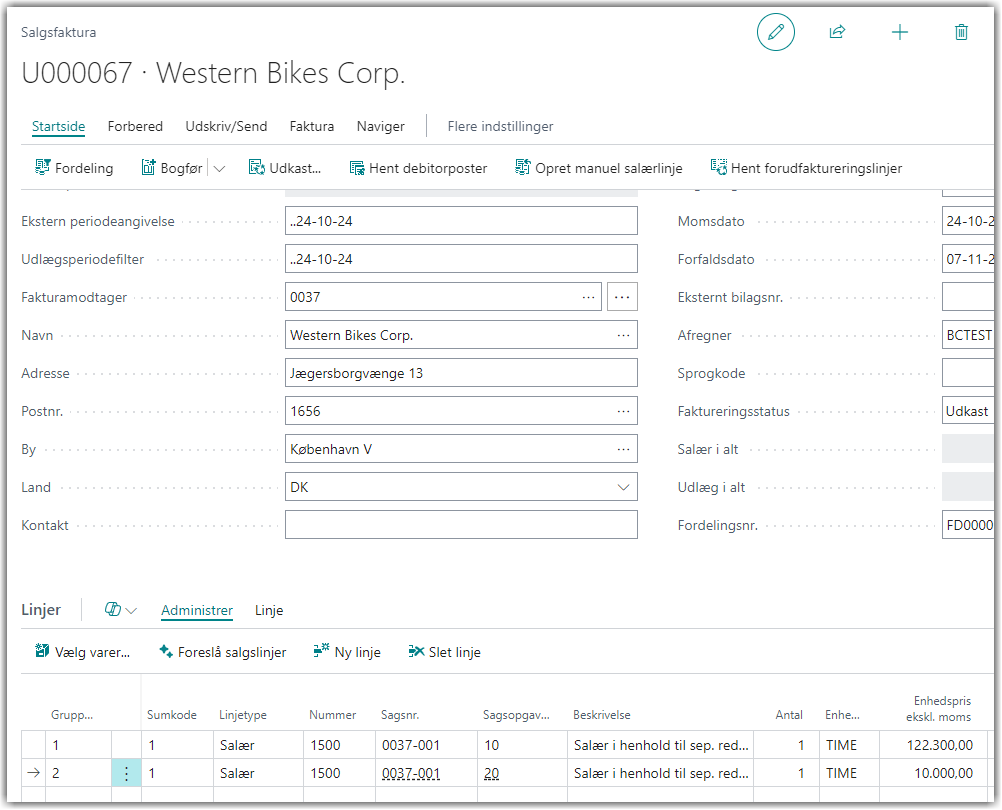Click Sagsnr. 0037-001 cell in row 1
Image resolution: width=1002 pixels, height=810 pixels.
click(x=427, y=745)
